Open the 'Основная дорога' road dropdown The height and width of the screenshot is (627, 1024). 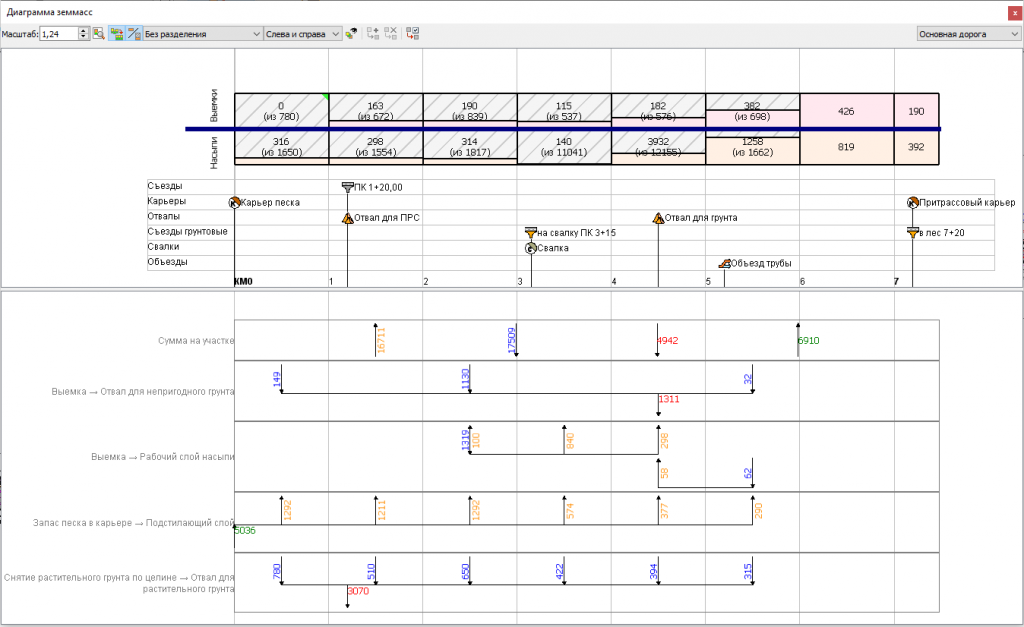[x=968, y=34]
